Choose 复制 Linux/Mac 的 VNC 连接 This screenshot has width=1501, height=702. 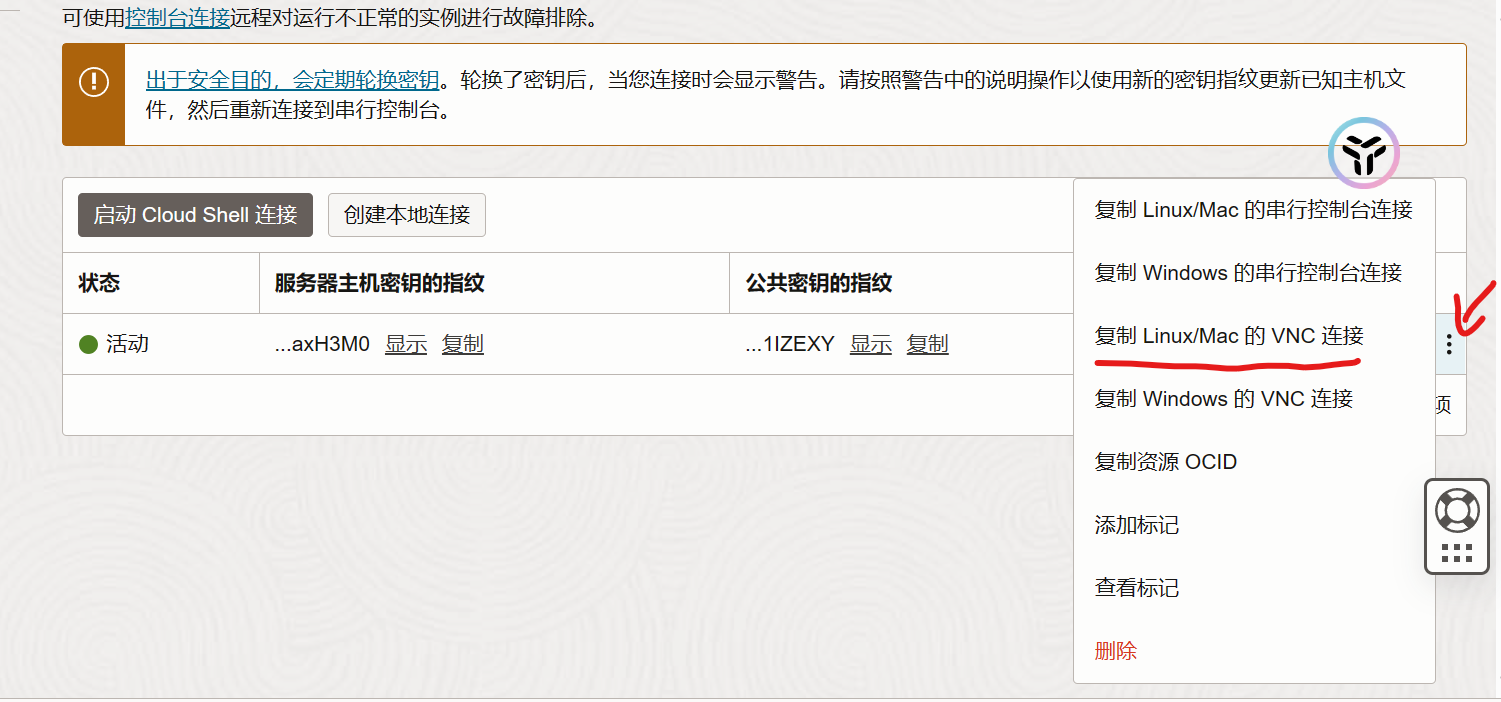click(1229, 336)
